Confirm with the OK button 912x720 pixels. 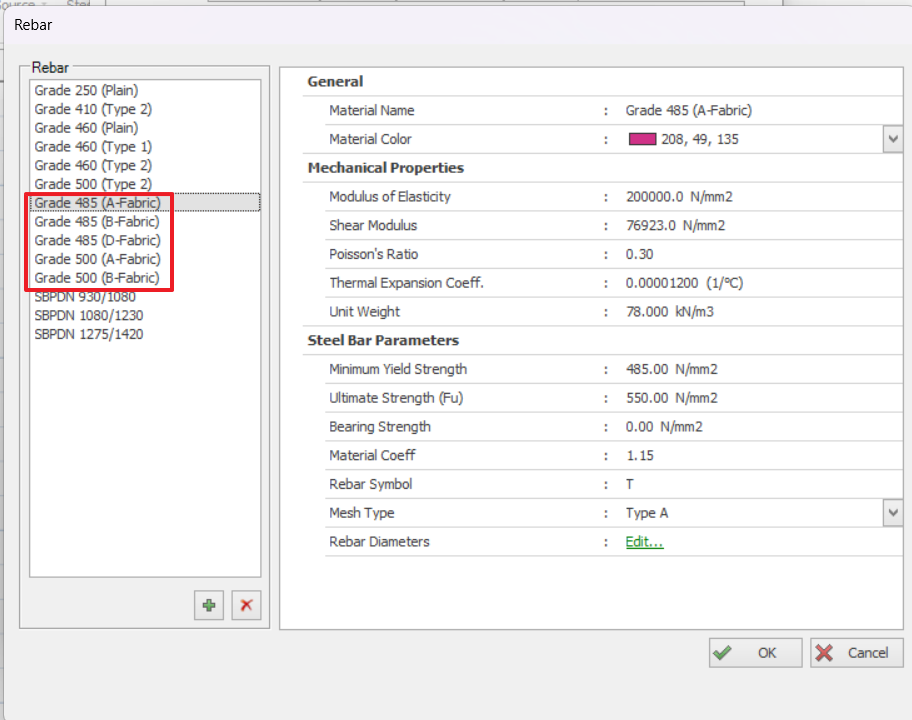point(755,653)
